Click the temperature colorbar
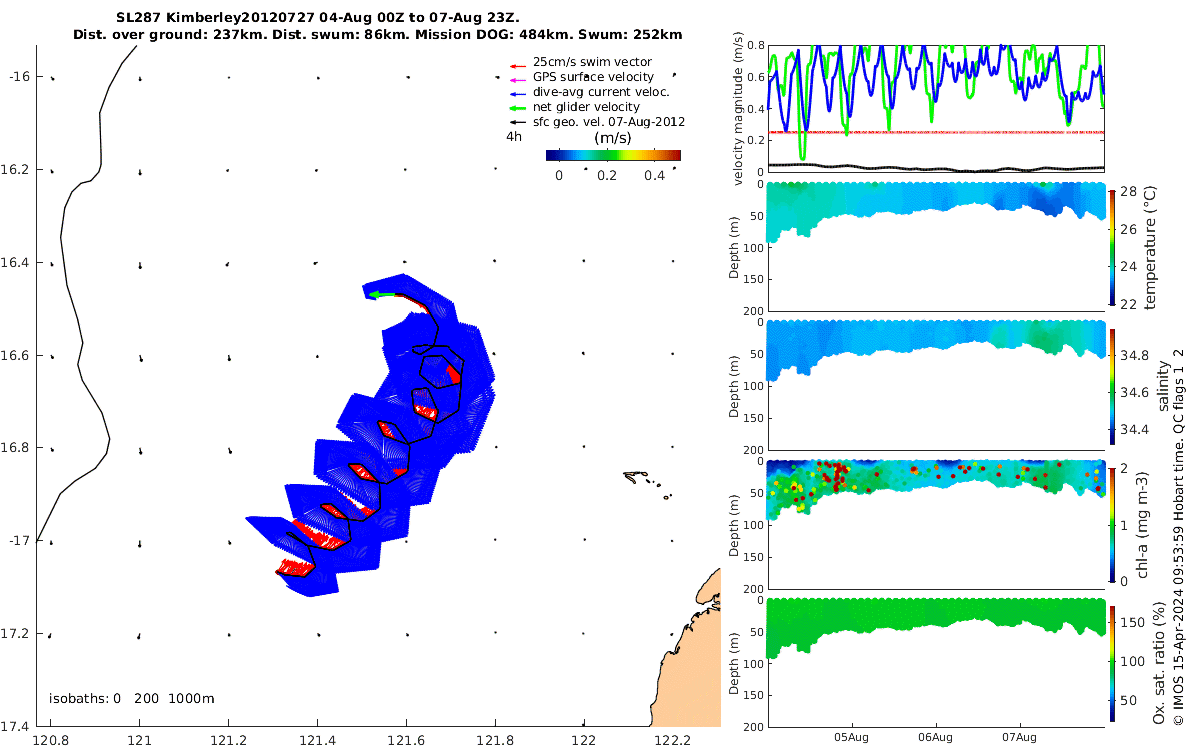The image size is (1200, 750). [1113, 247]
